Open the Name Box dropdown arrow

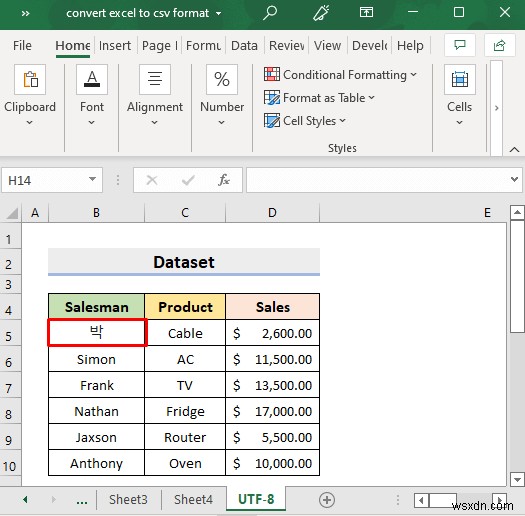(92, 179)
